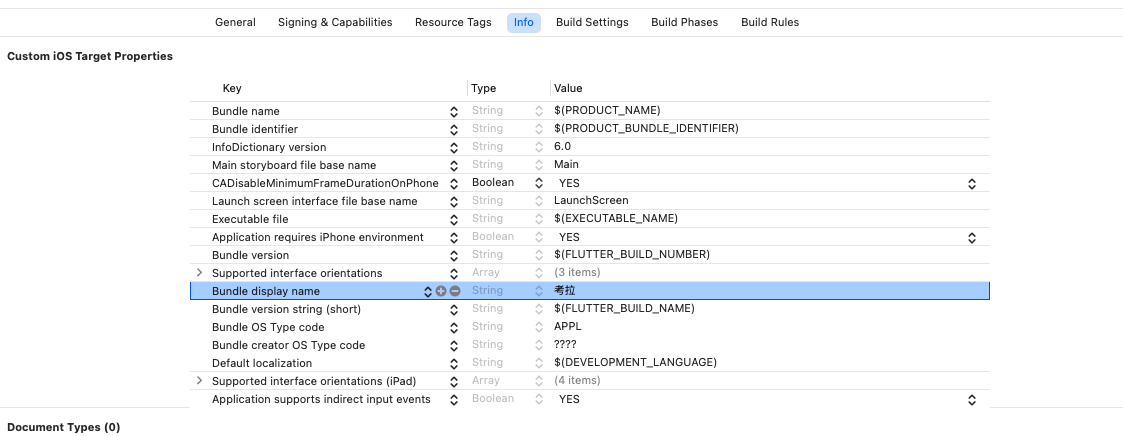
Task: Select the Build Phases tab
Action: click(x=684, y=22)
